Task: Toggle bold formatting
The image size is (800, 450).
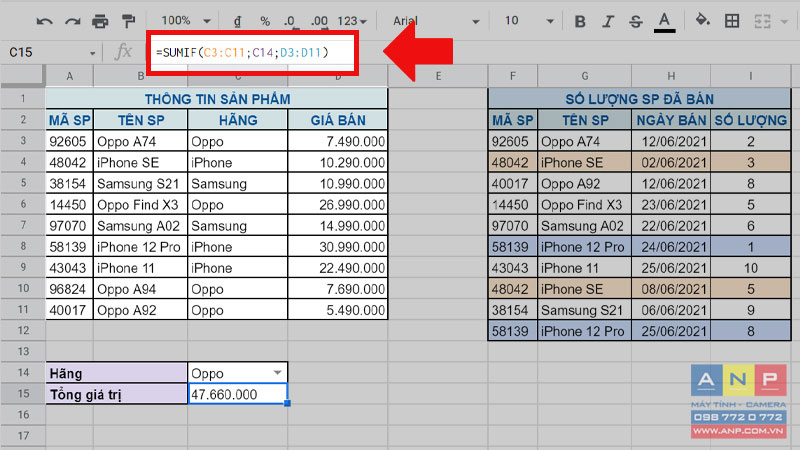Action: point(580,21)
